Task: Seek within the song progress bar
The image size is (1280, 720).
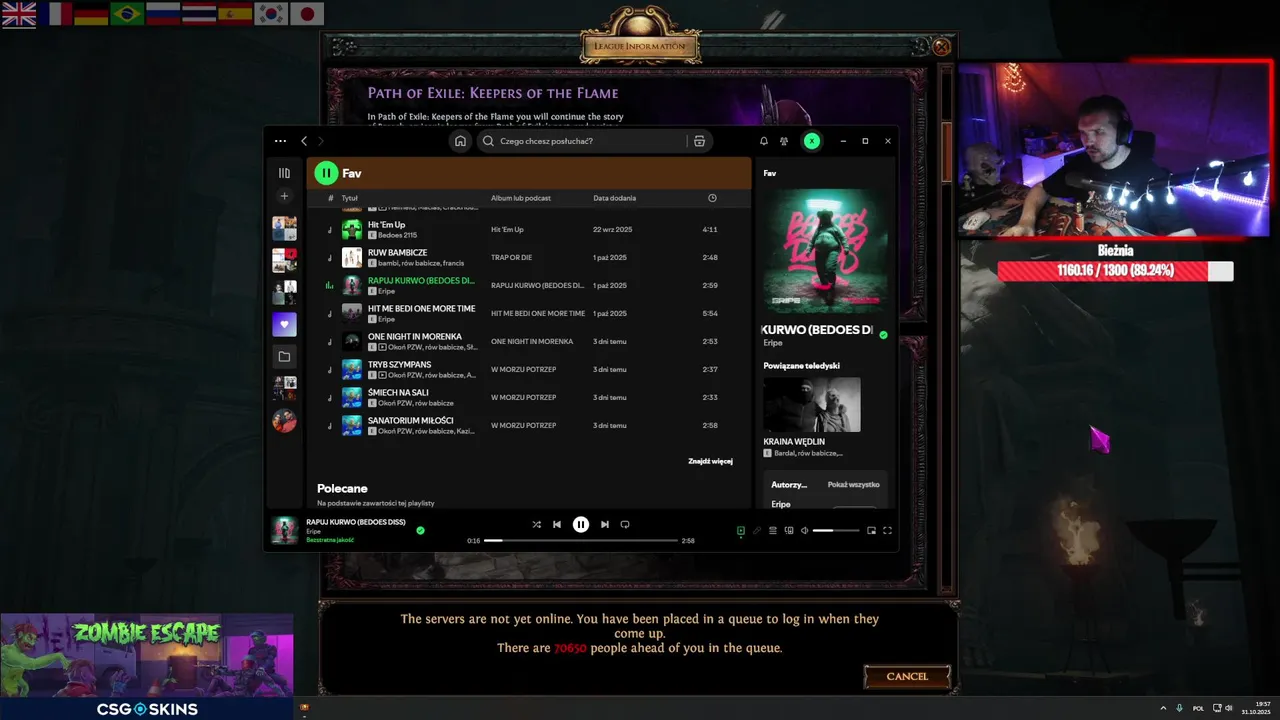Action: click(581, 540)
